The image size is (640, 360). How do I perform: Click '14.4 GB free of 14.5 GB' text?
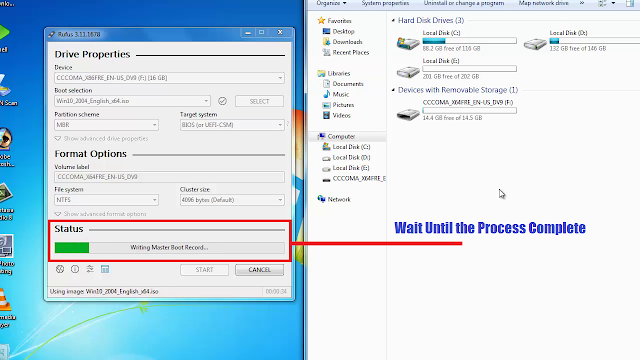point(452,118)
